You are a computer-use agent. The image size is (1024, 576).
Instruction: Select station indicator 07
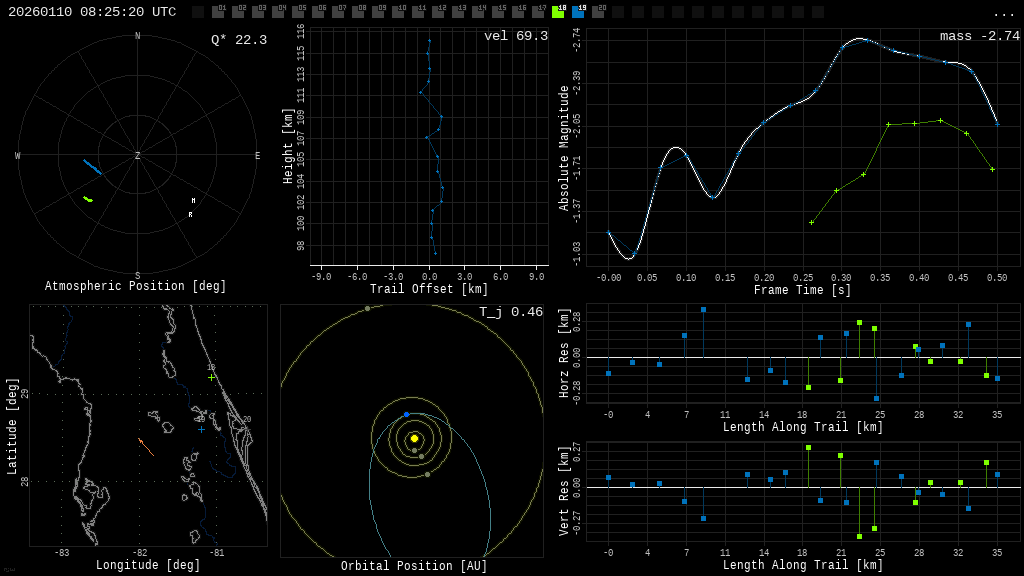click(x=338, y=12)
